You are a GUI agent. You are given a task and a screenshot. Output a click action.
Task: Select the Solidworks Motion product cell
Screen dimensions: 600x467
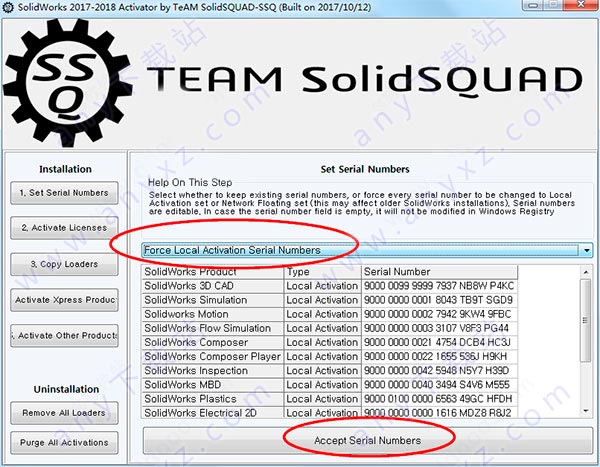pos(213,314)
